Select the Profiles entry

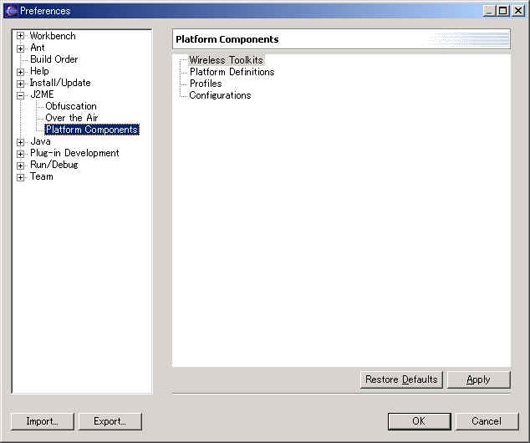pyautogui.click(x=206, y=83)
